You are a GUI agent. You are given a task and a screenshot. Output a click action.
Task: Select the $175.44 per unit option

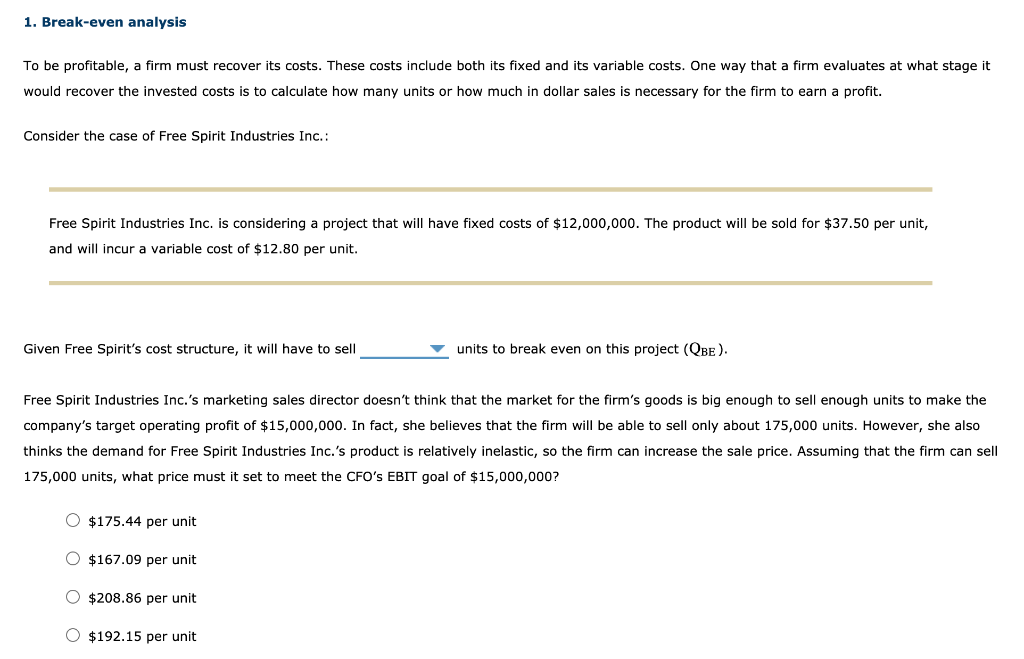(x=141, y=521)
